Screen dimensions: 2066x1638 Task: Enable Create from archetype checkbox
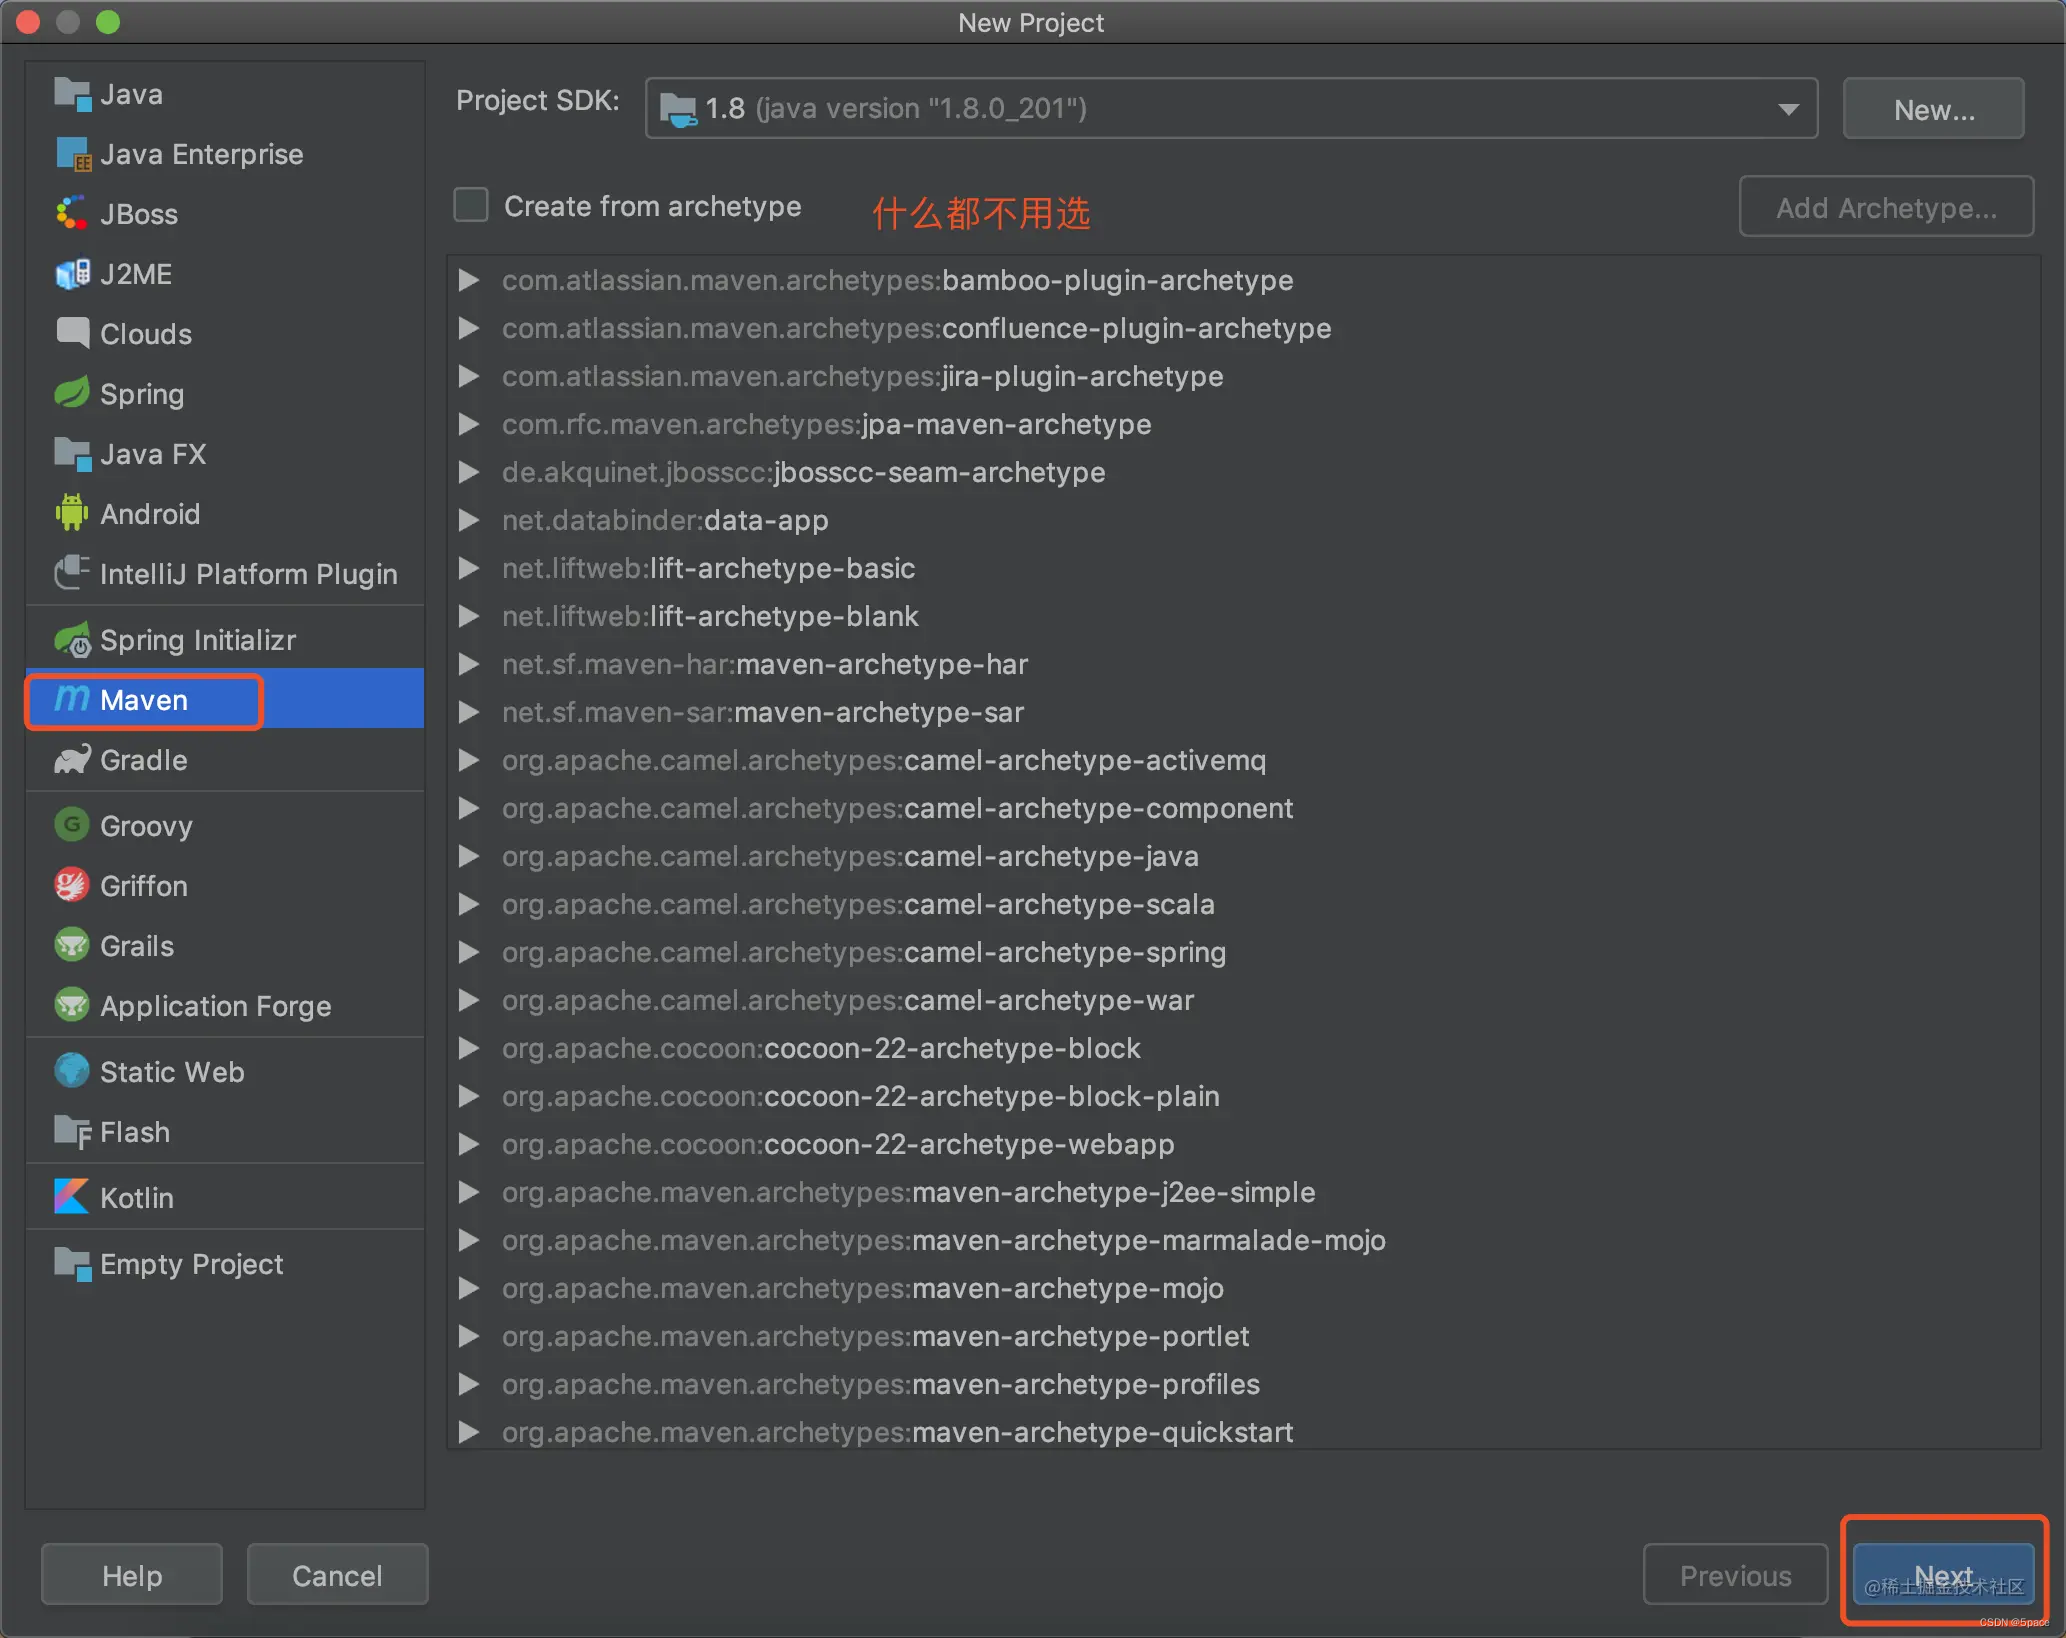(x=471, y=206)
